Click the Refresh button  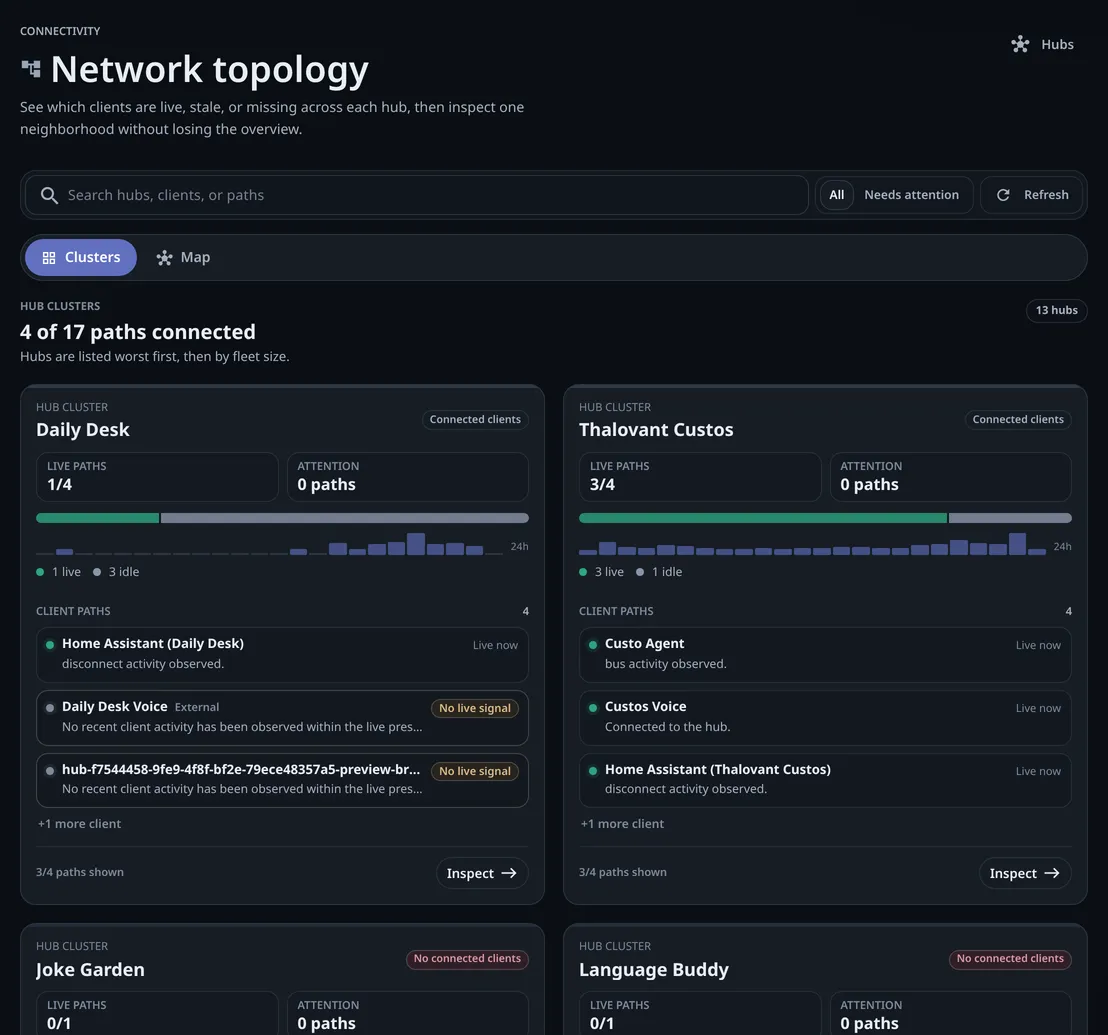tap(1032, 195)
